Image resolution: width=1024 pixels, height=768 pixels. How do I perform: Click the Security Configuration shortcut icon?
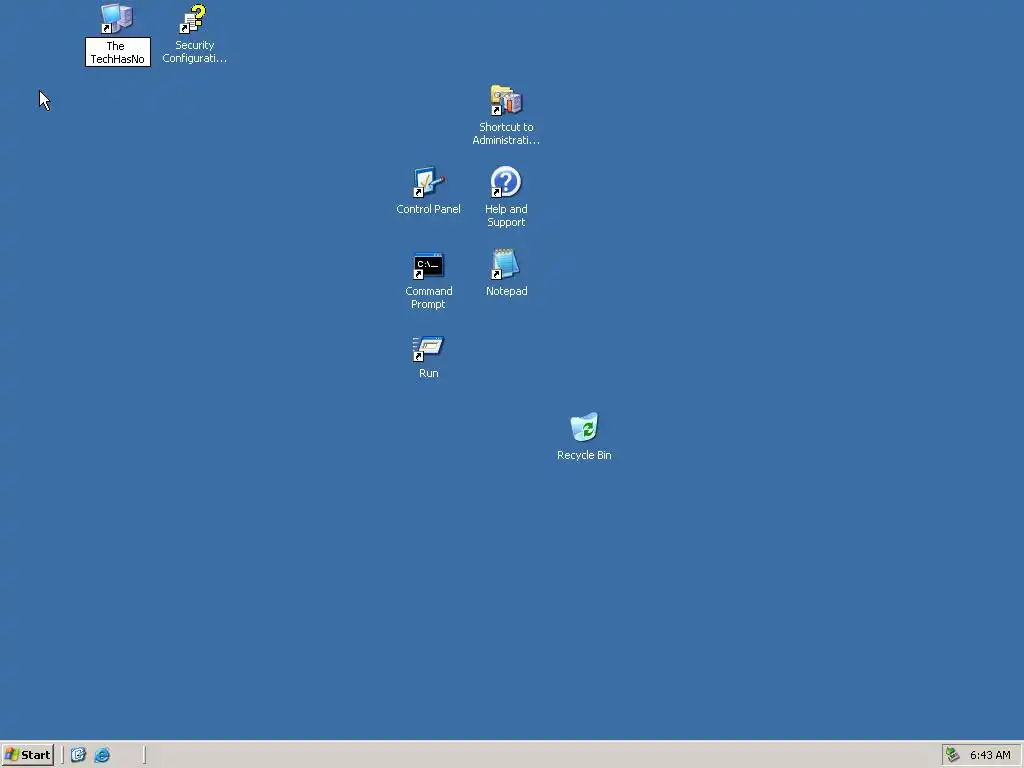tap(194, 18)
